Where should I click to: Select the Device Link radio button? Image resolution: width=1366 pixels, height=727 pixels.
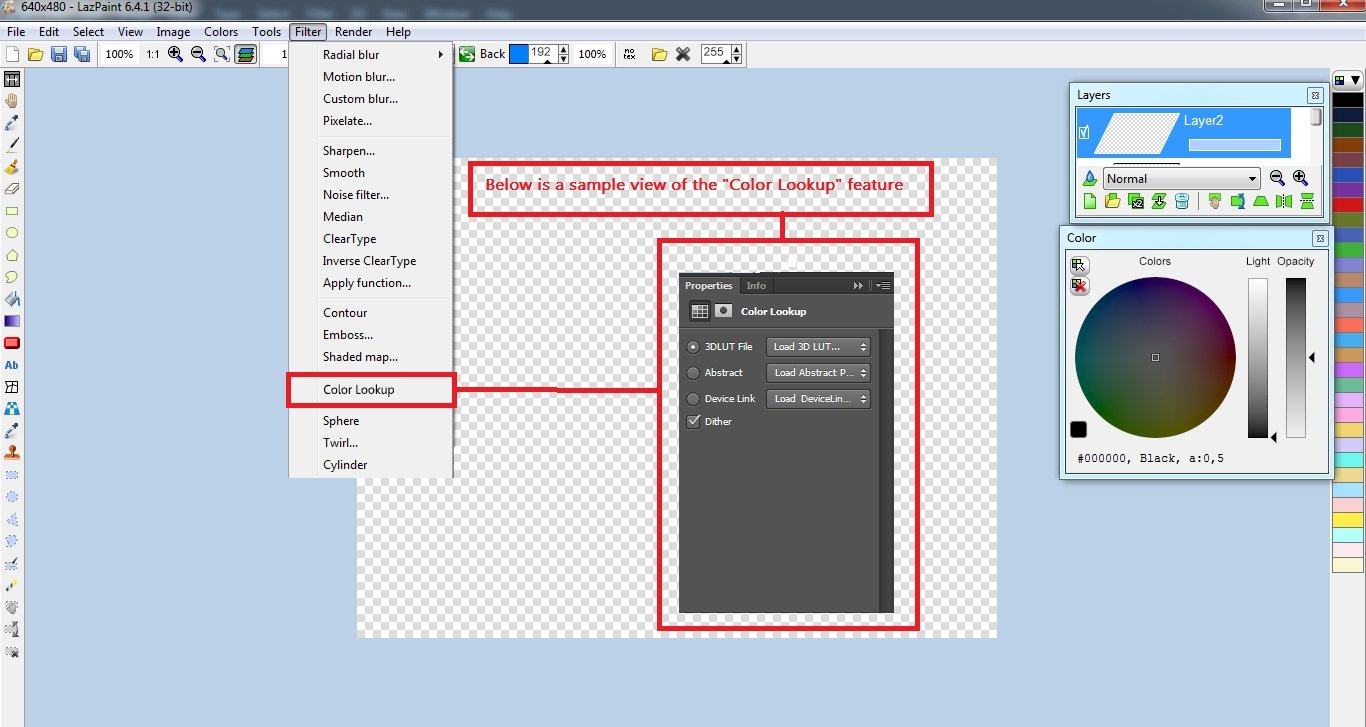pyautogui.click(x=694, y=399)
